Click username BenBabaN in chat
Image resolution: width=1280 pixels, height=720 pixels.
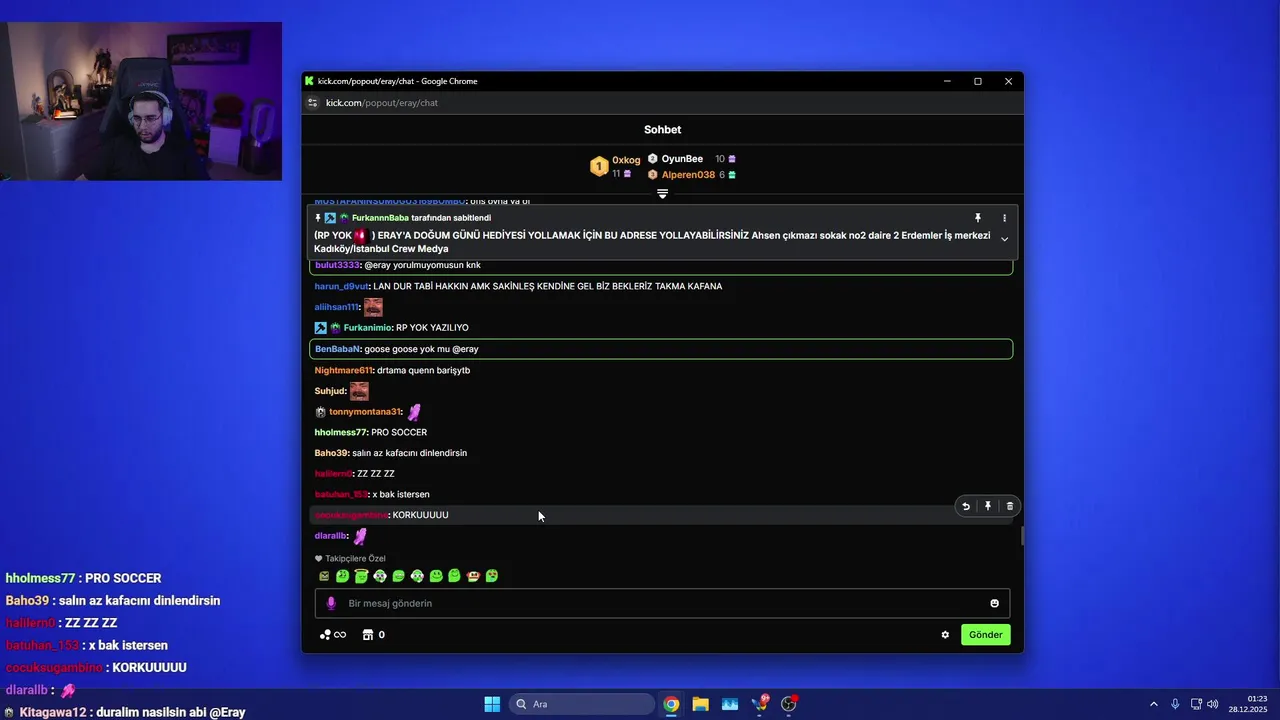click(x=337, y=349)
